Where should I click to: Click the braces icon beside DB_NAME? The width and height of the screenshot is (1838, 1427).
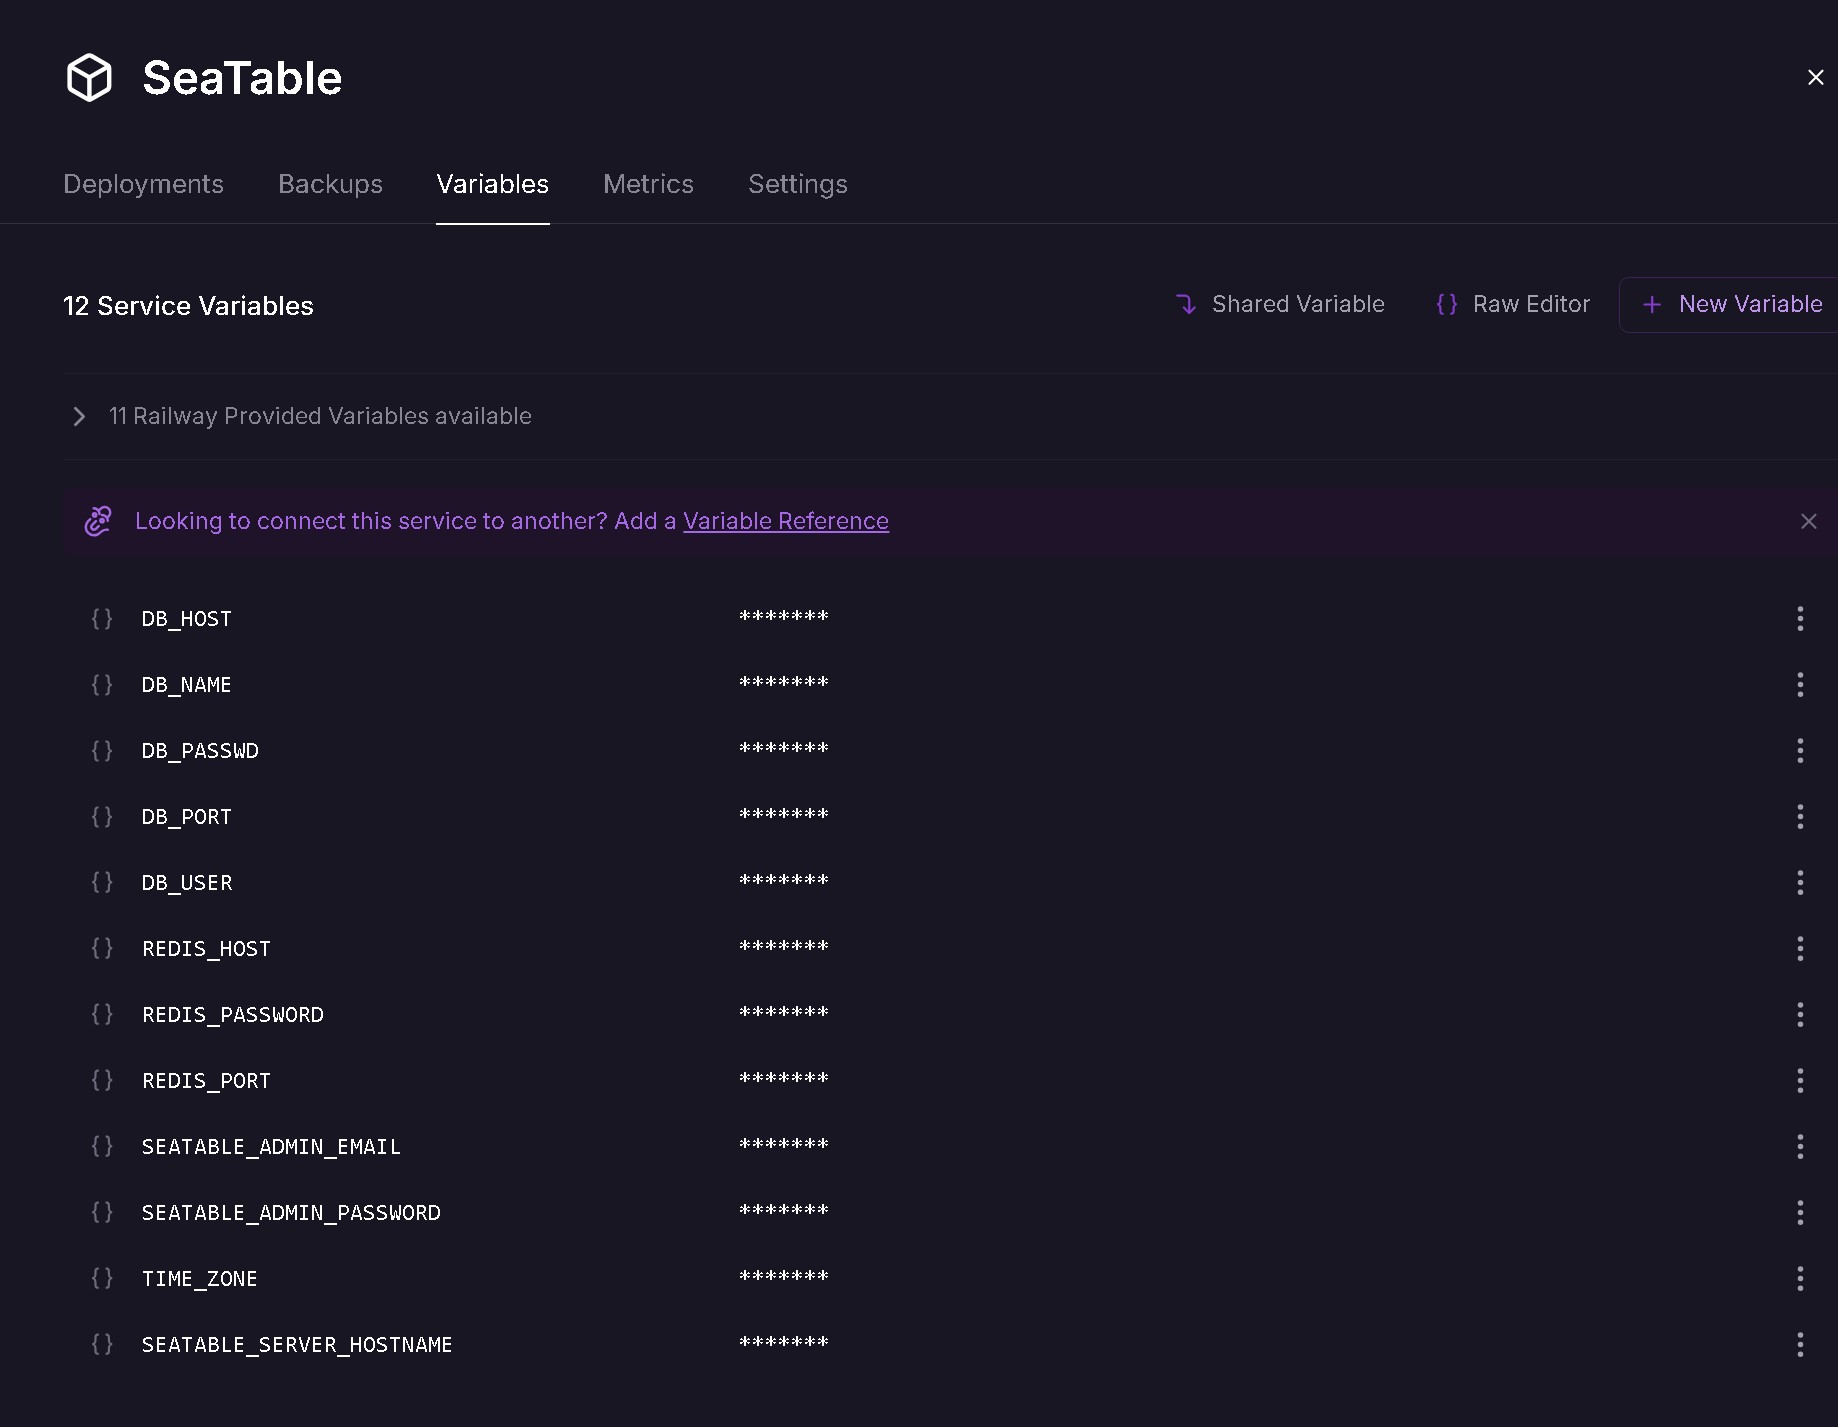[102, 684]
